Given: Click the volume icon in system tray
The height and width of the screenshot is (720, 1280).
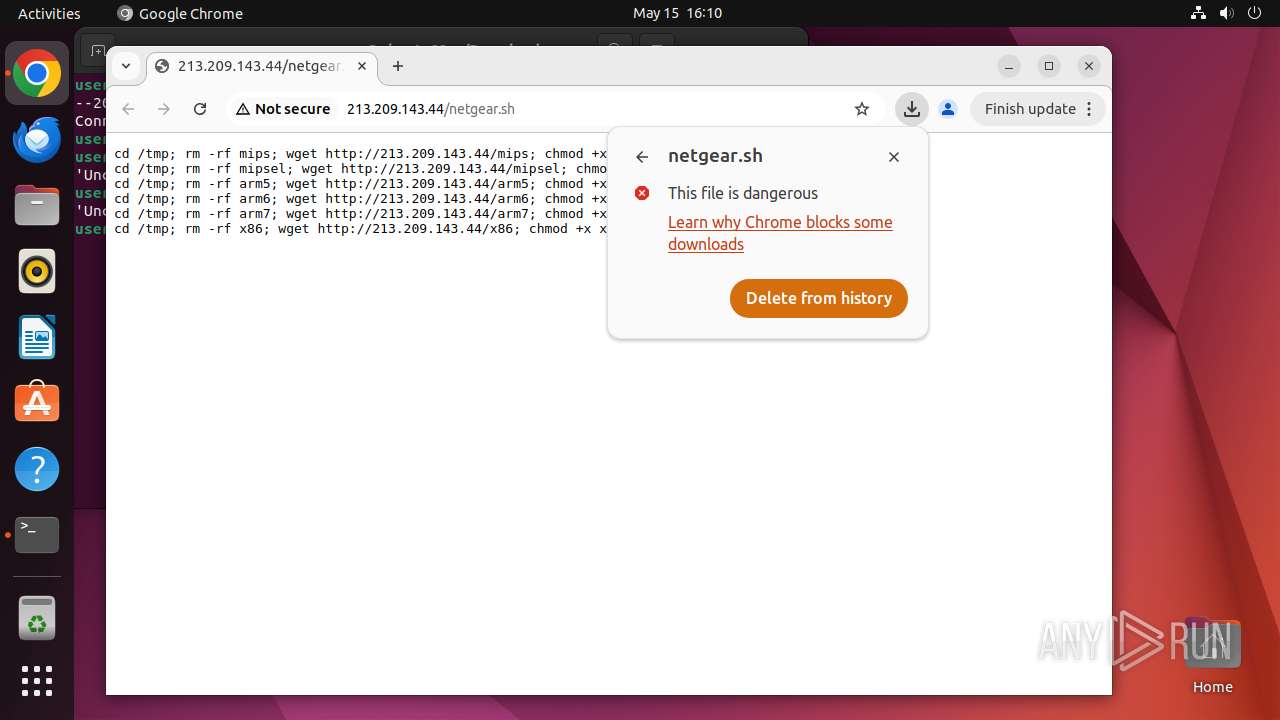Looking at the screenshot, I should pyautogui.click(x=1227, y=13).
